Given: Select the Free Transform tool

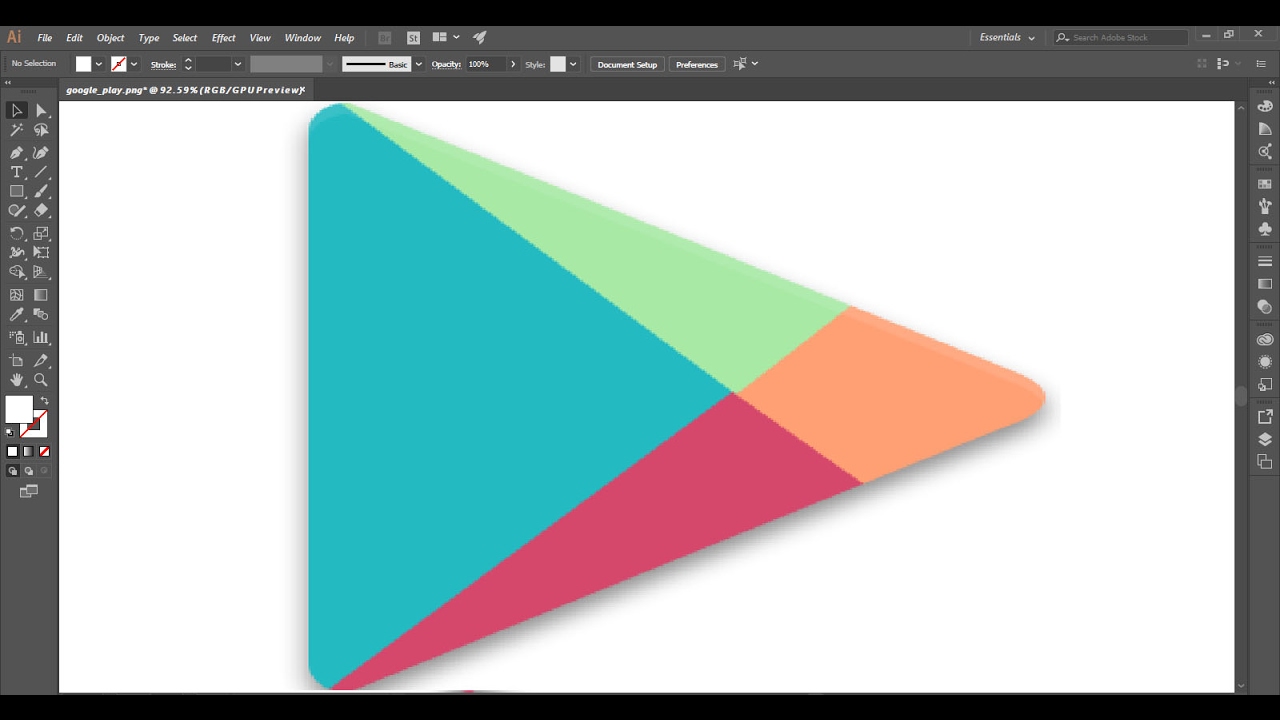Looking at the screenshot, I should [x=42, y=252].
